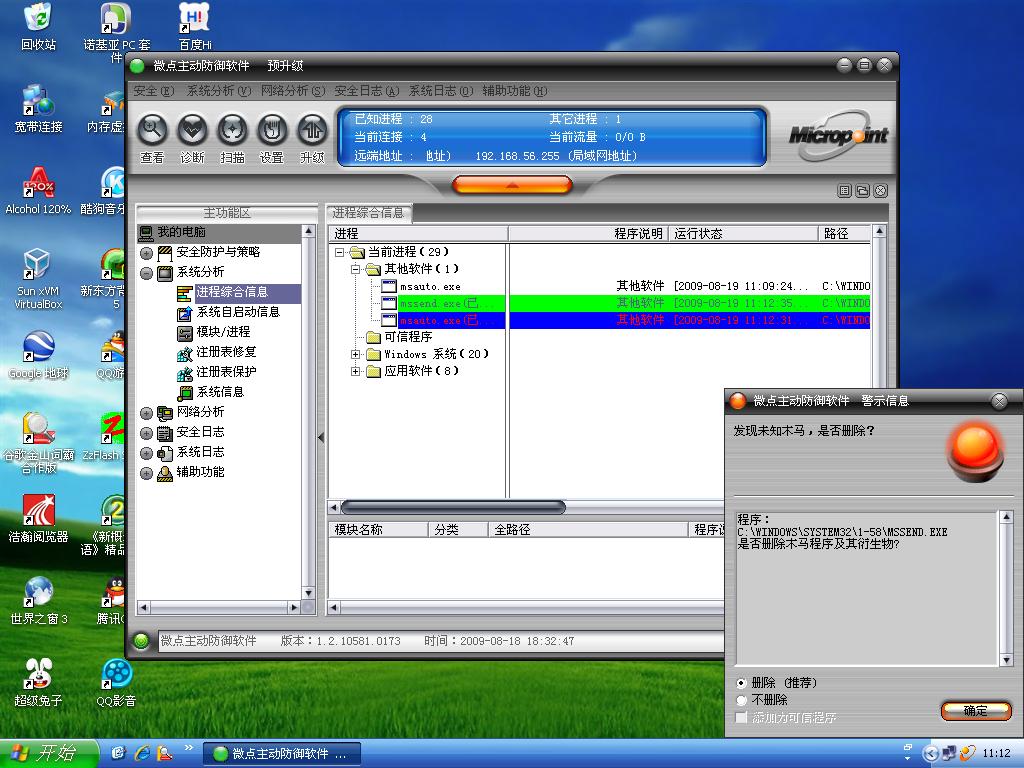Collapse 系统分析 tree node
This screenshot has width=1024, height=768.
pos(146,273)
